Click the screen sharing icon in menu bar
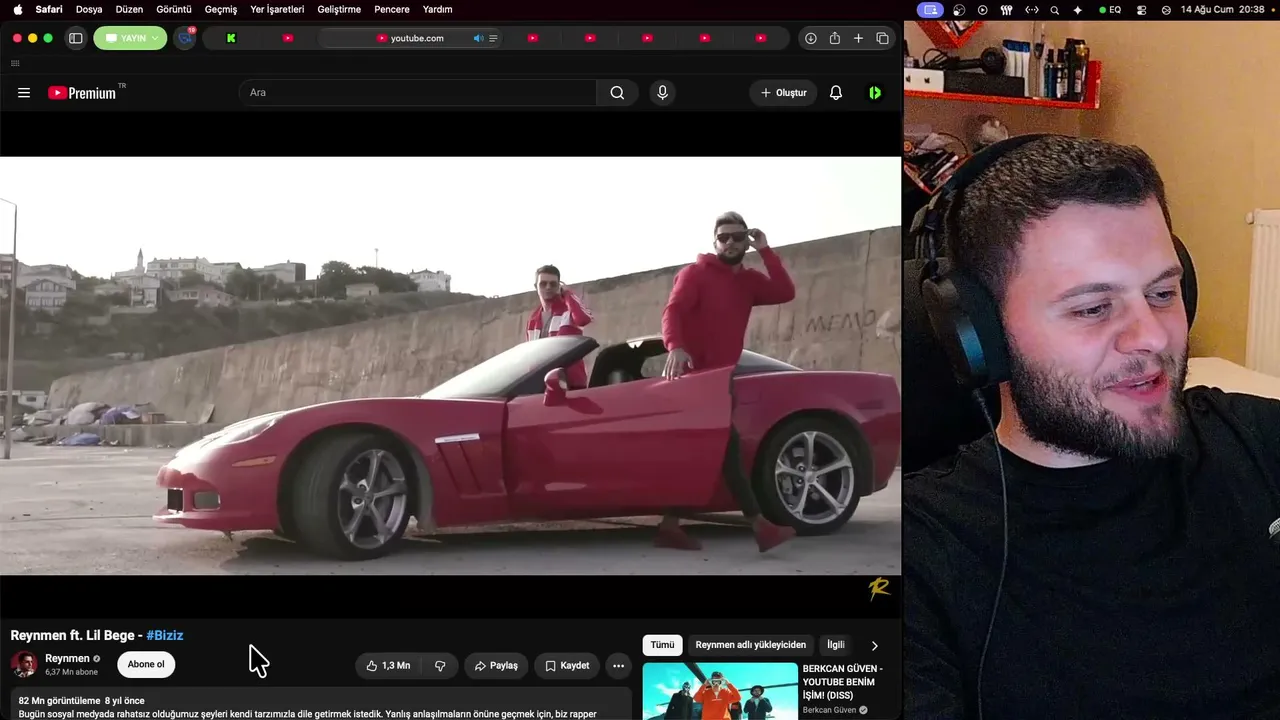Screen dimensions: 1280x720 point(931,10)
